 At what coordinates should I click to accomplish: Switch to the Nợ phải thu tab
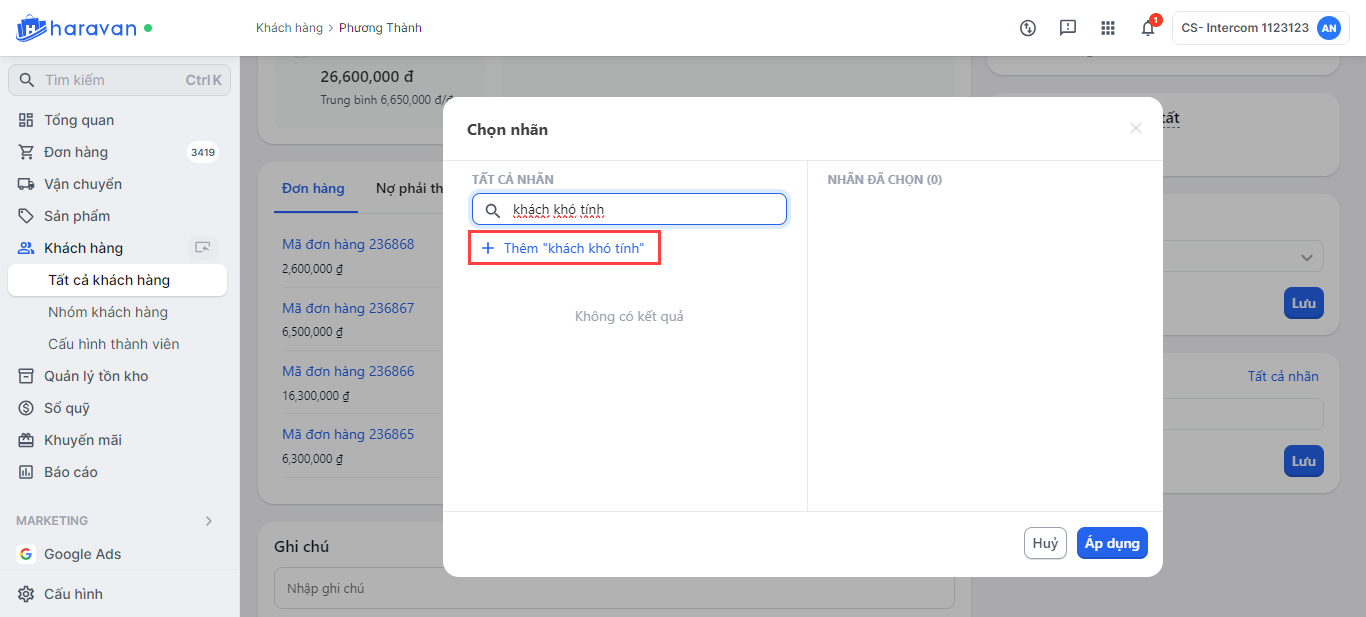coord(410,188)
